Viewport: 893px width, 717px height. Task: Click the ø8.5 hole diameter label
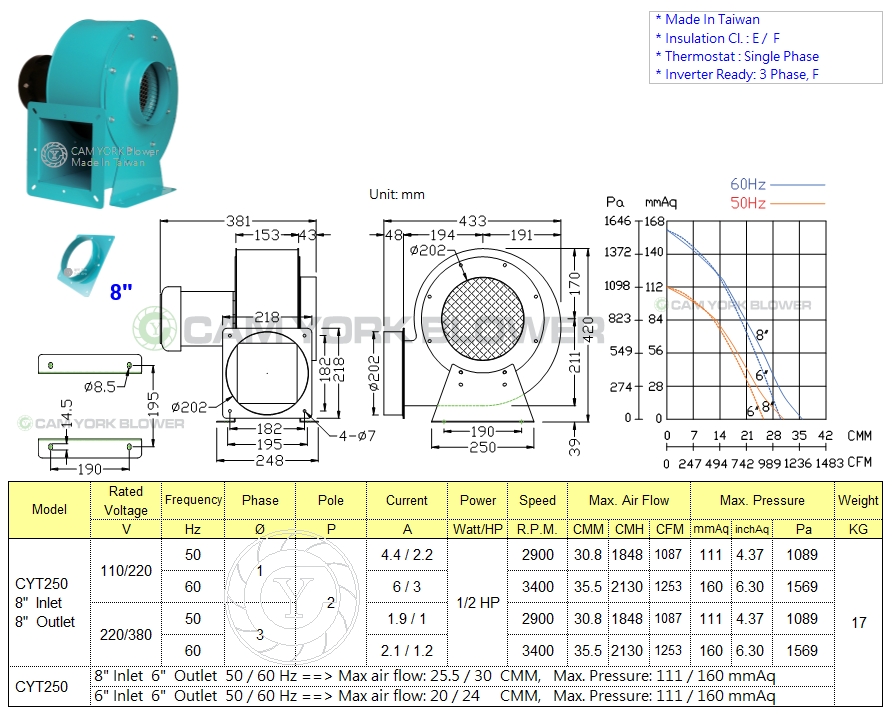(100, 387)
